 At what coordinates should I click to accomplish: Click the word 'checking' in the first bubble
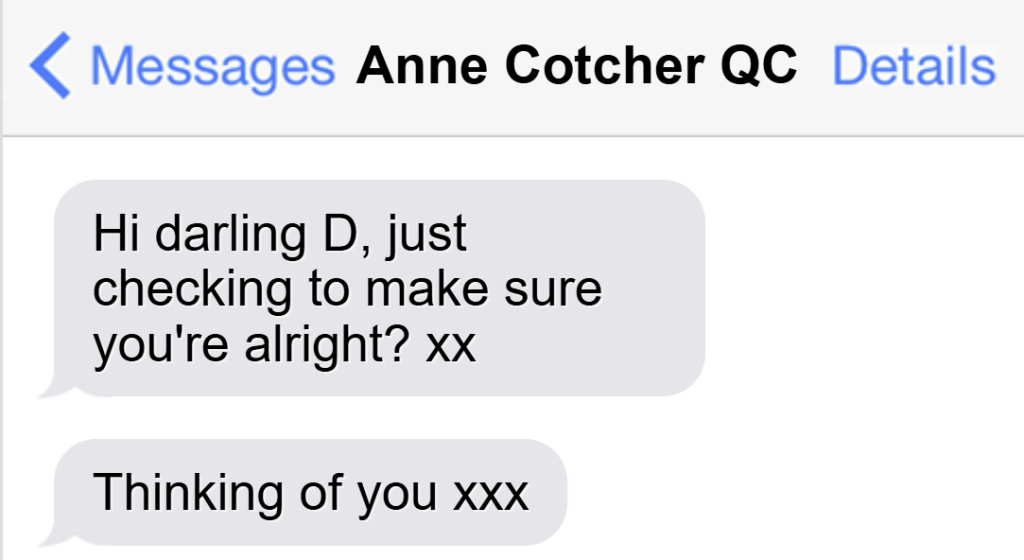193,290
